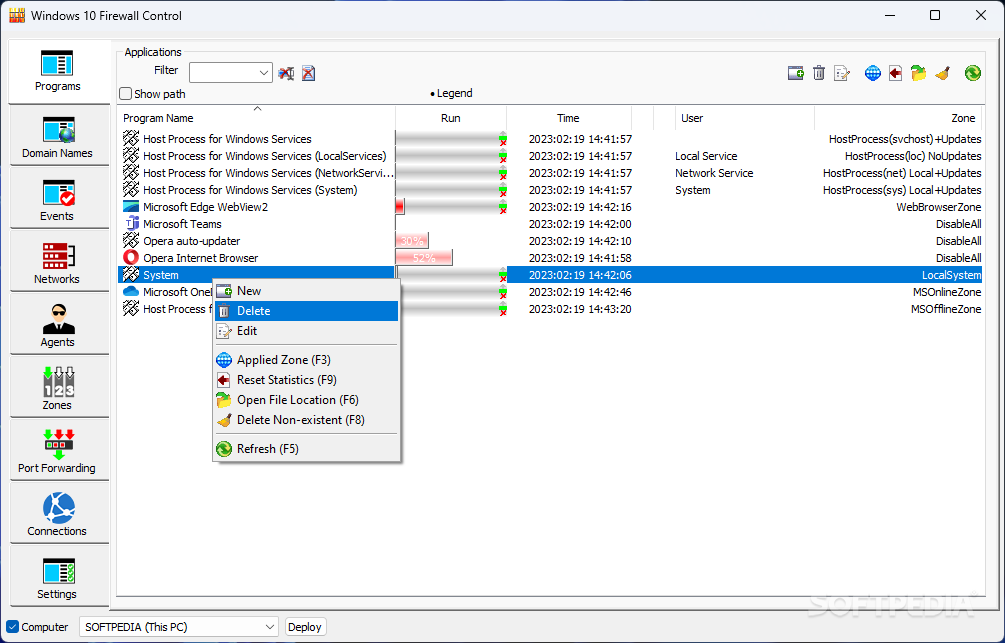
Task: Choose Applied Zone (F3) in context menu
Action: coord(306,360)
